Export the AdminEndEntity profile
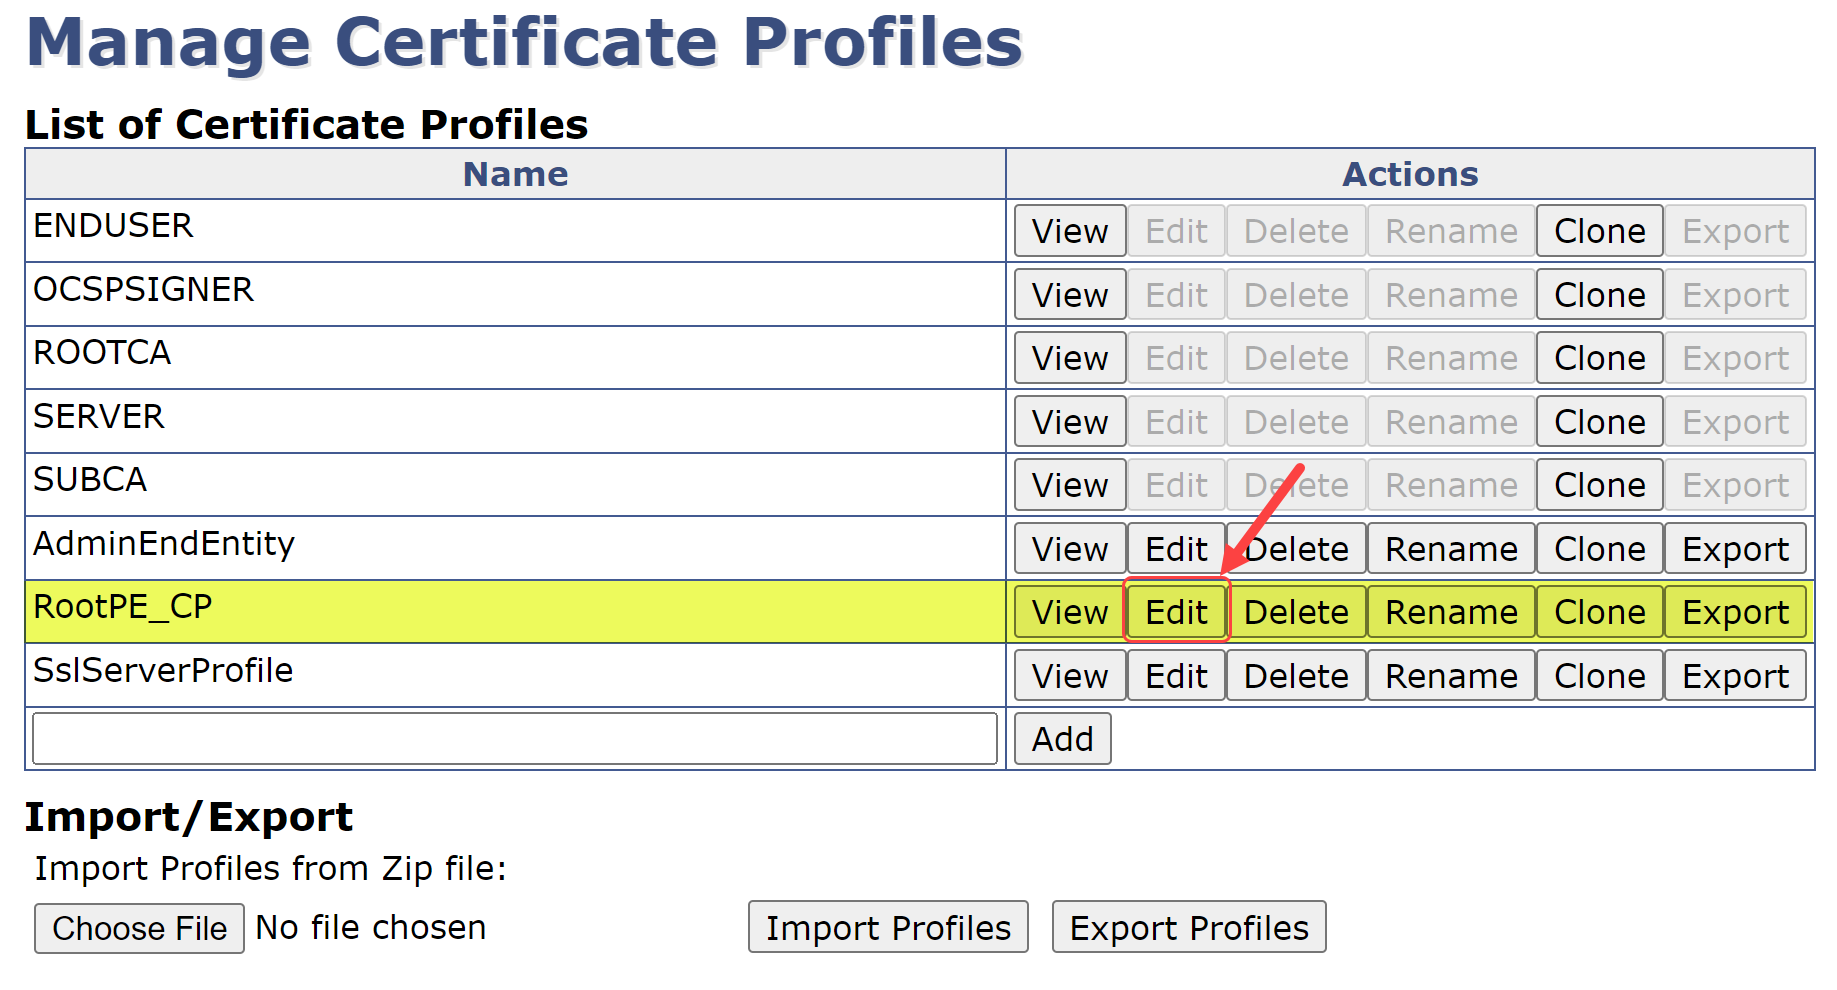Image resolution: width=1837 pixels, height=990 pixels. [1735, 549]
